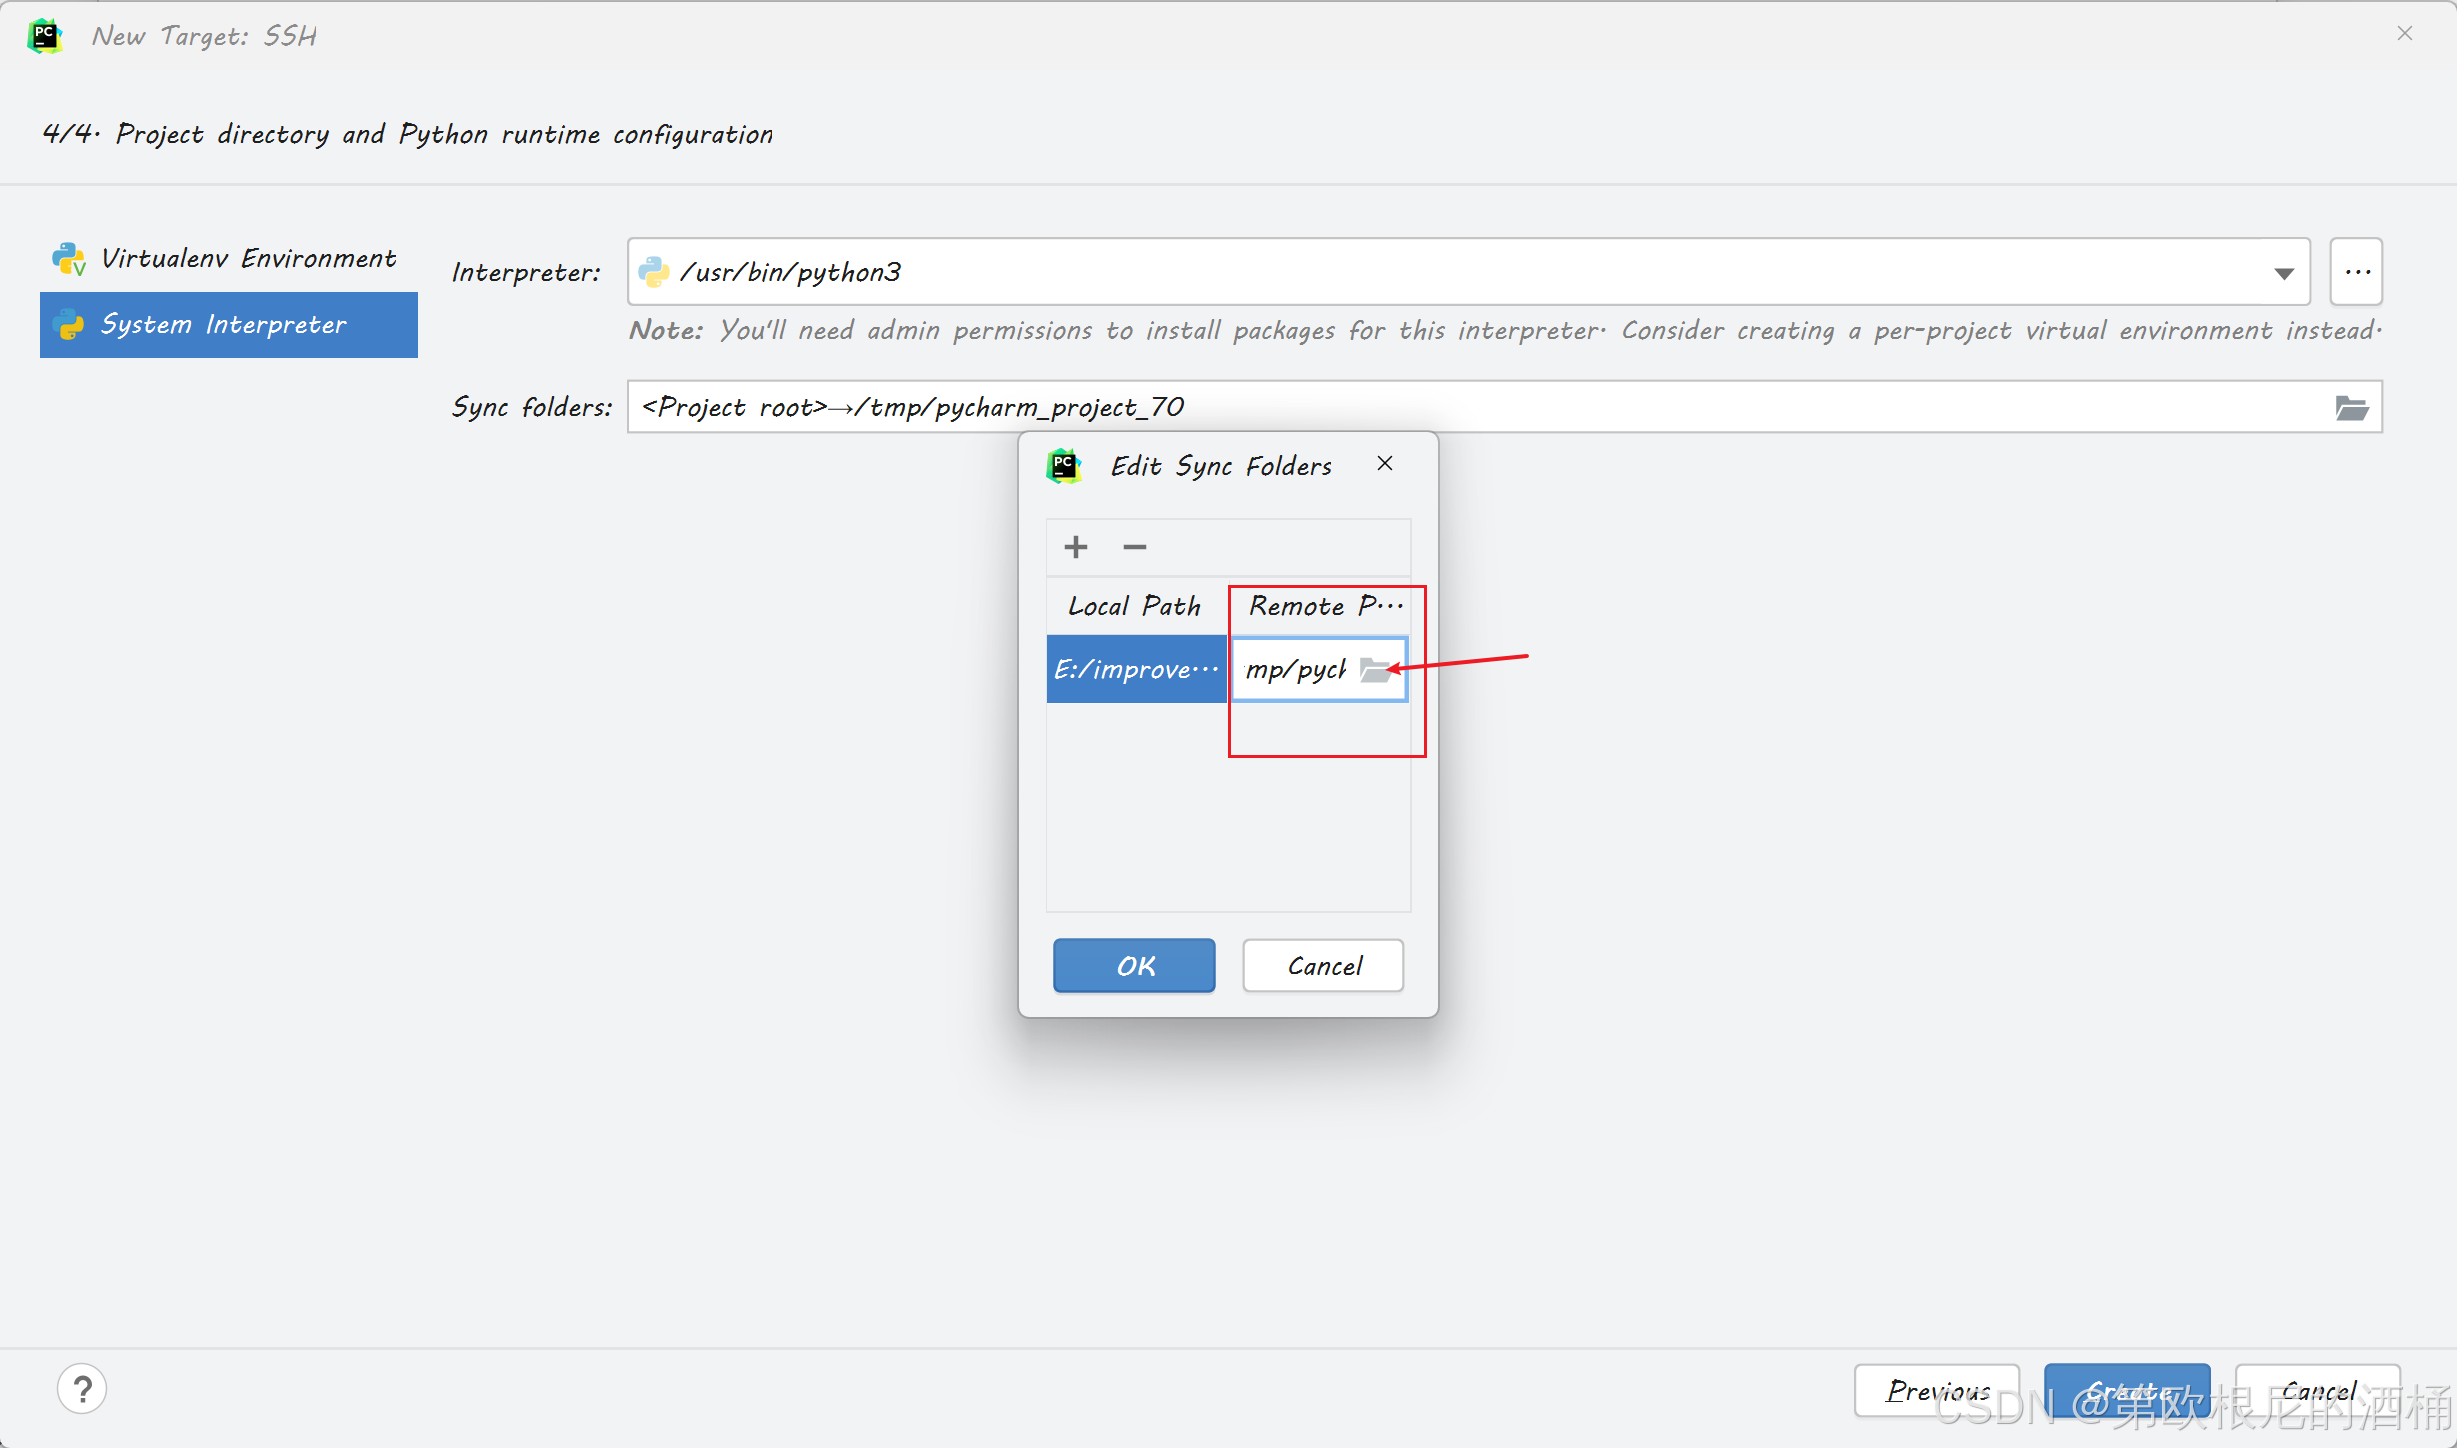Image resolution: width=2457 pixels, height=1448 pixels.
Task: Click the Create button
Action: click(2127, 1391)
